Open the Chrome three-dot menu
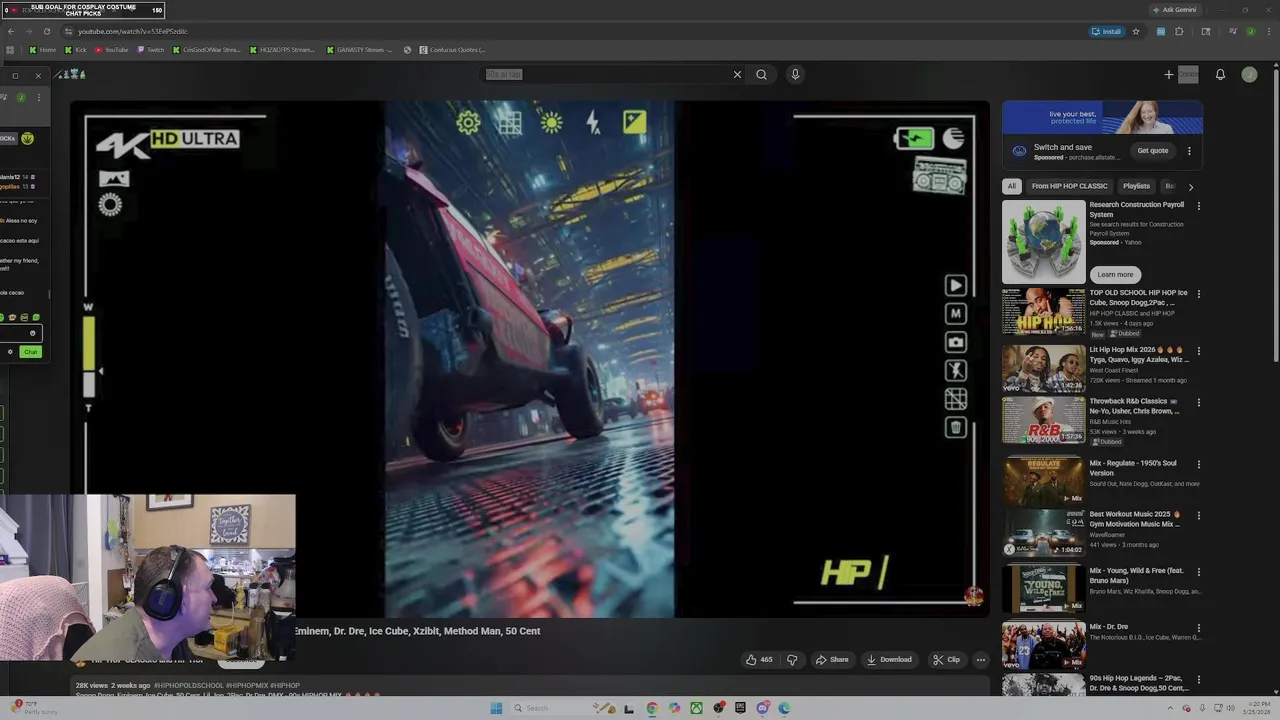The height and width of the screenshot is (720, 1280). 1267,31
